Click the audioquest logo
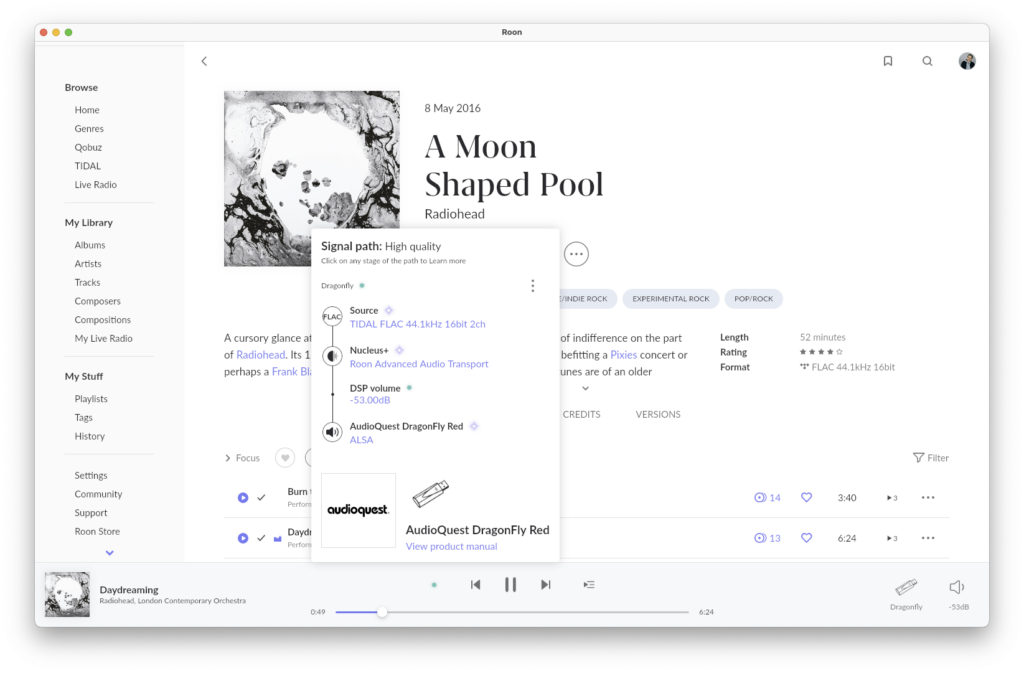The width and height of the screenshot is (1024, 673). pos(359,510)
